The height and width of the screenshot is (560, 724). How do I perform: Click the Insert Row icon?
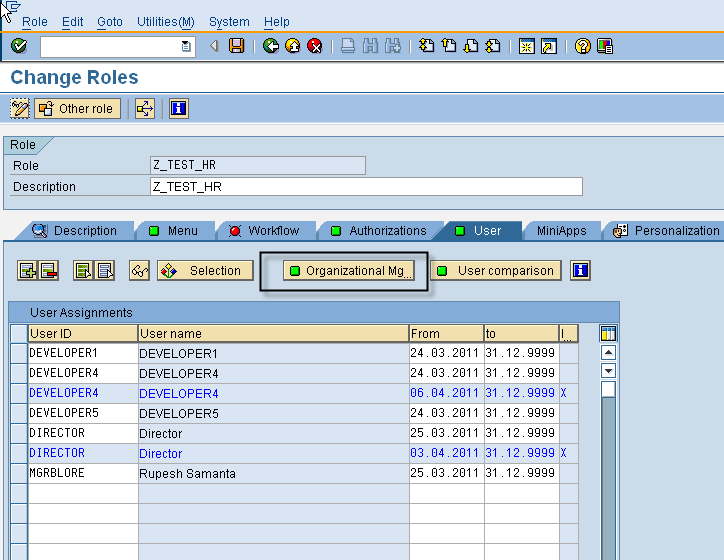tap(27, 271)
